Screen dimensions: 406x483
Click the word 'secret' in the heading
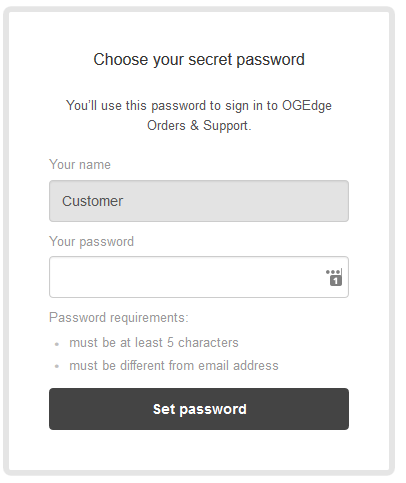coord(210,60)
